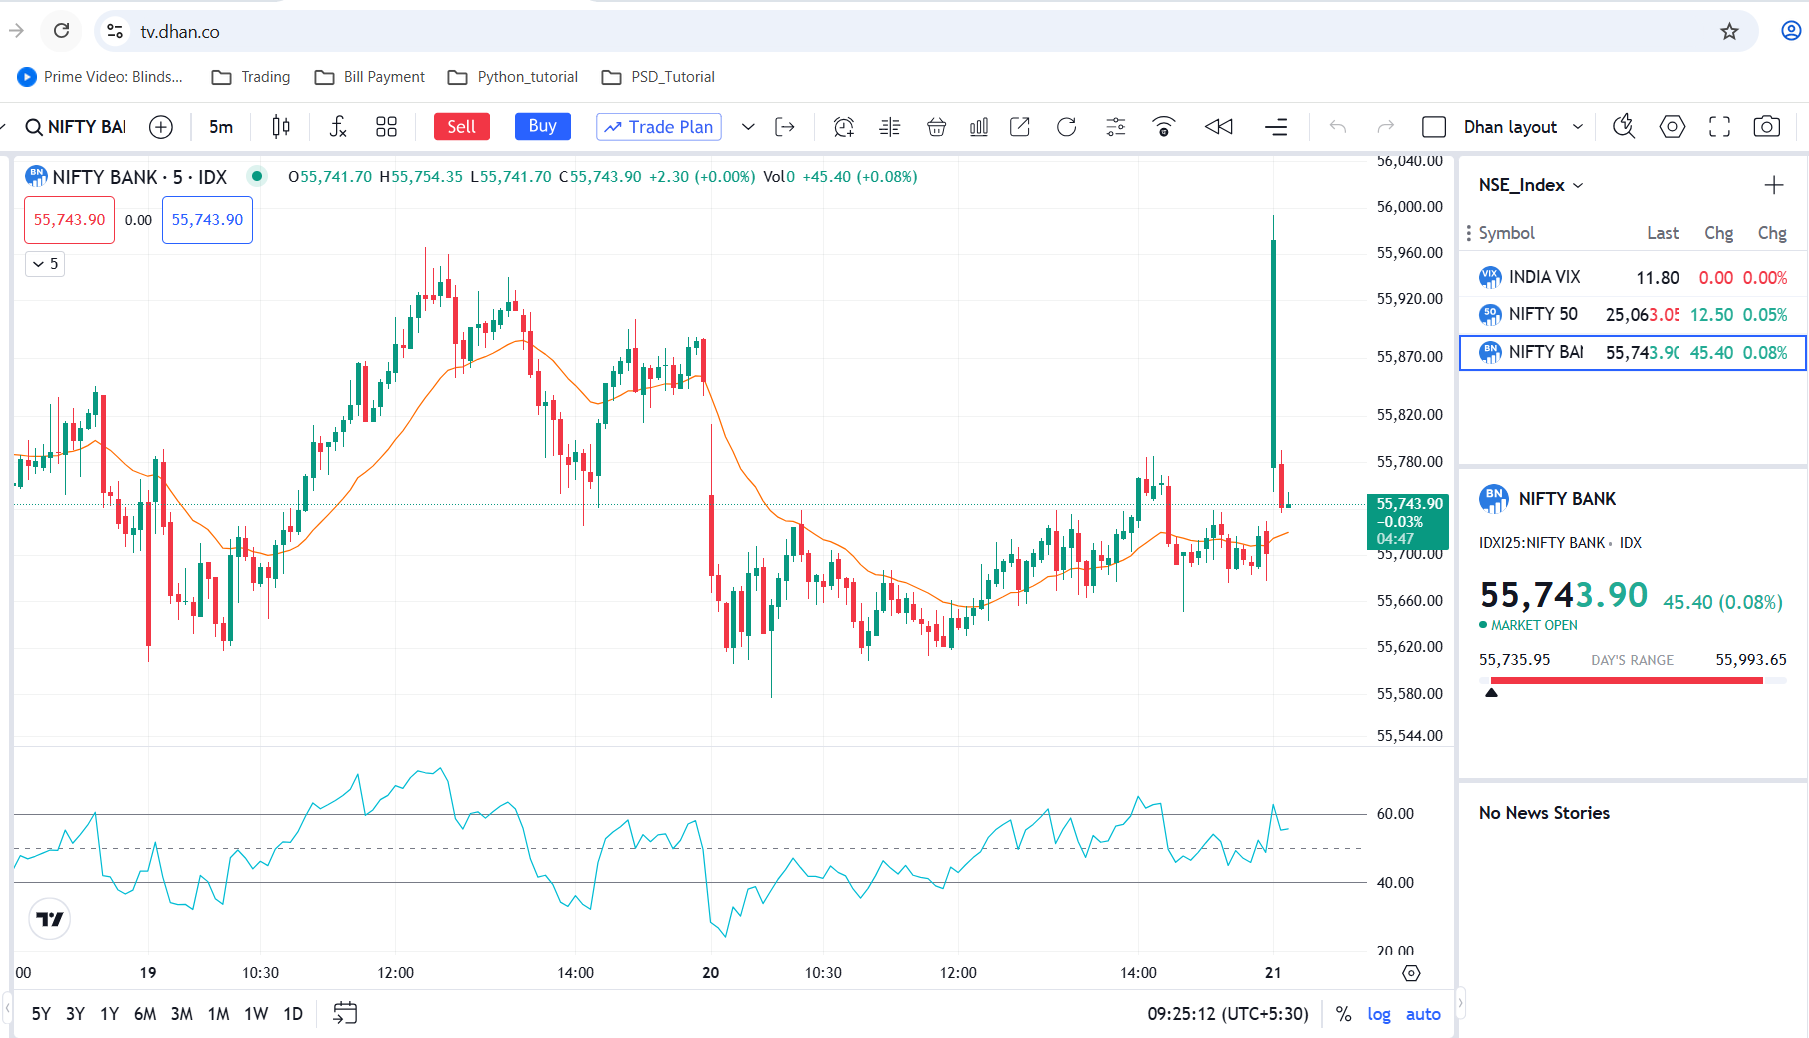Open the time axis settings gear
1809x1038 pixels.
click(1411, 973)
